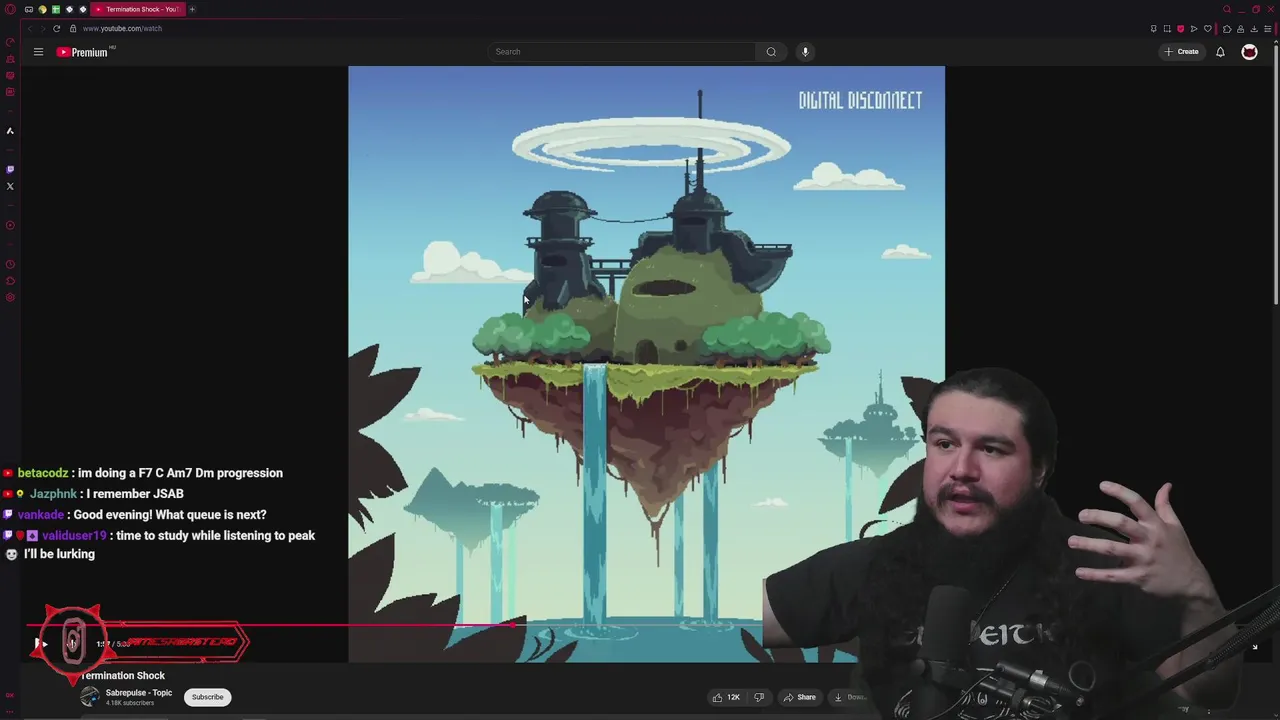Open GX Control speedometer in the sidebar
This screenshot has width=1280, height=720.
[x=10, y=41]
